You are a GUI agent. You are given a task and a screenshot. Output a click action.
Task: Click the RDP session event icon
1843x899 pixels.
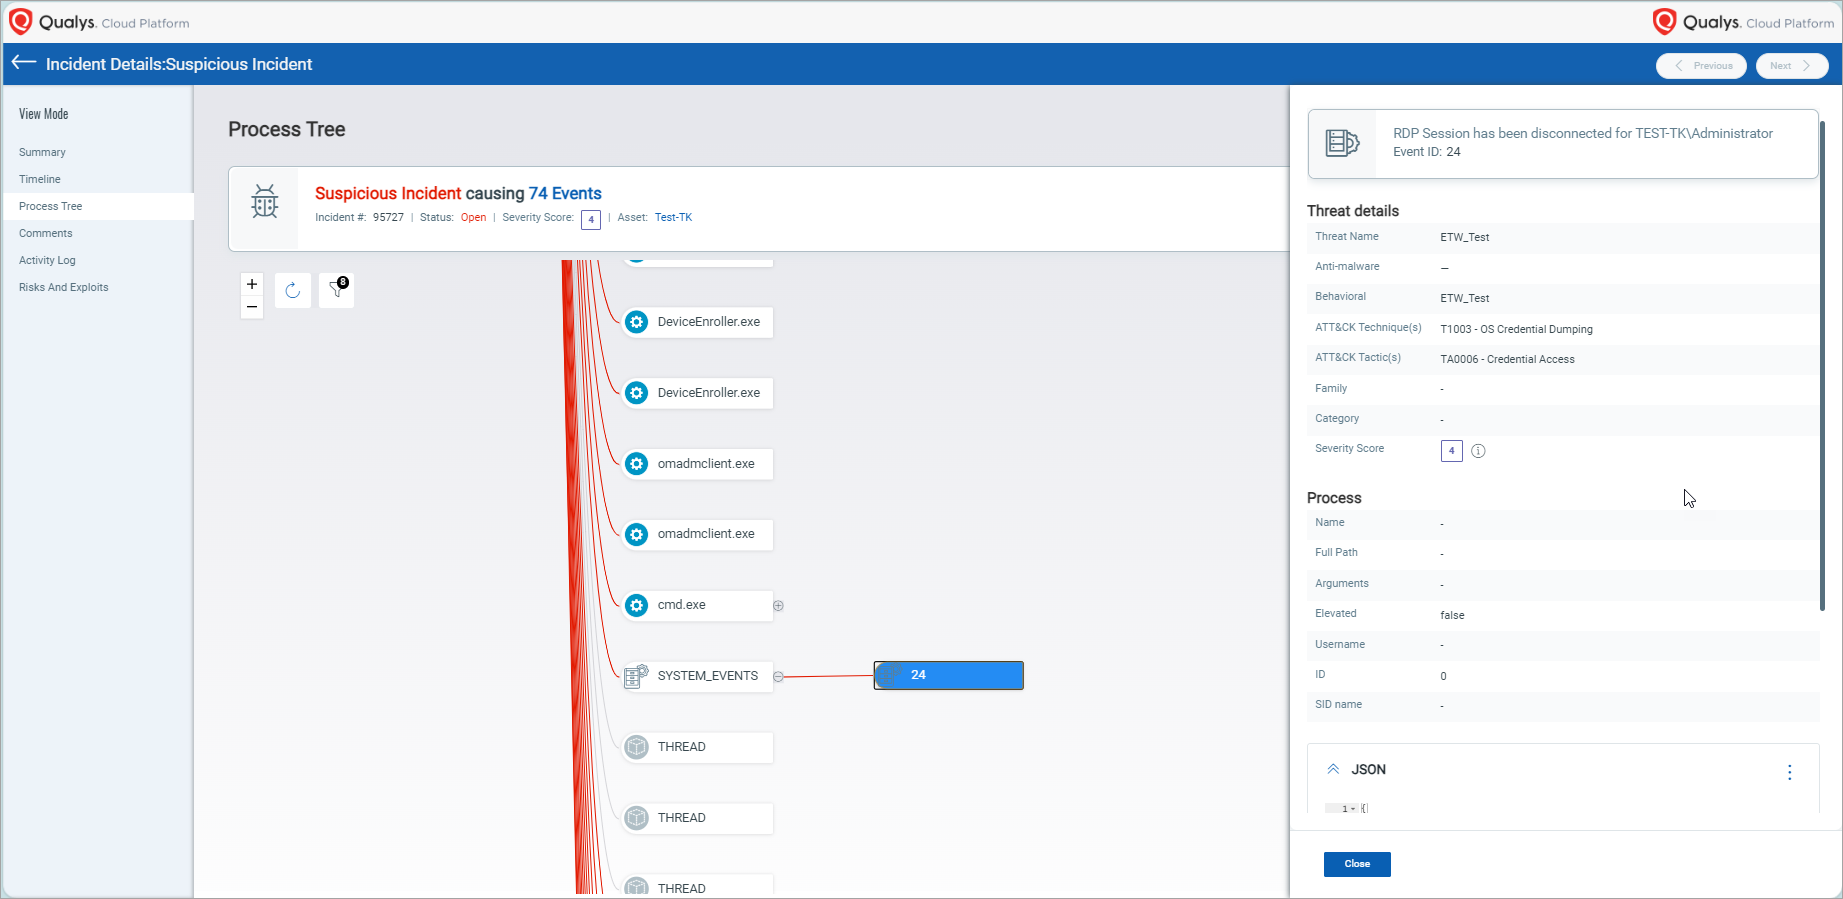1342,143
